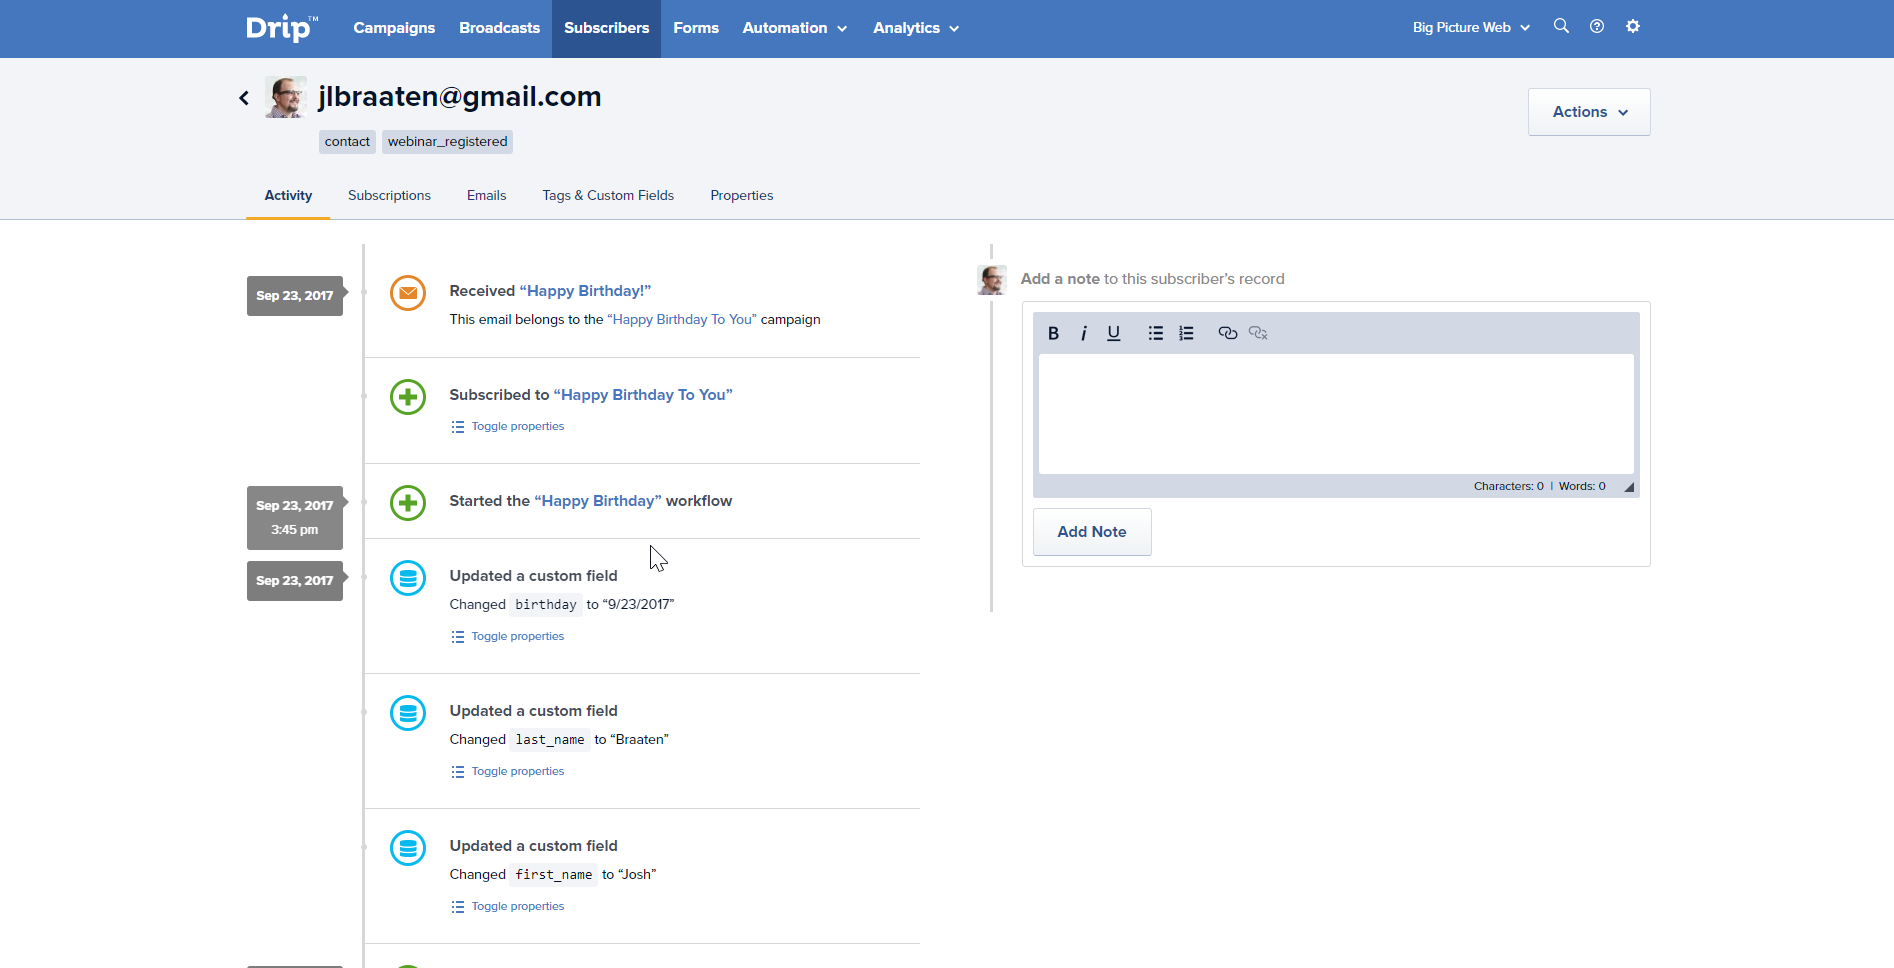The width and height of the screenshot is (1894, 968).
Task: Click inside the note text area
Action: coord(1336,414)
